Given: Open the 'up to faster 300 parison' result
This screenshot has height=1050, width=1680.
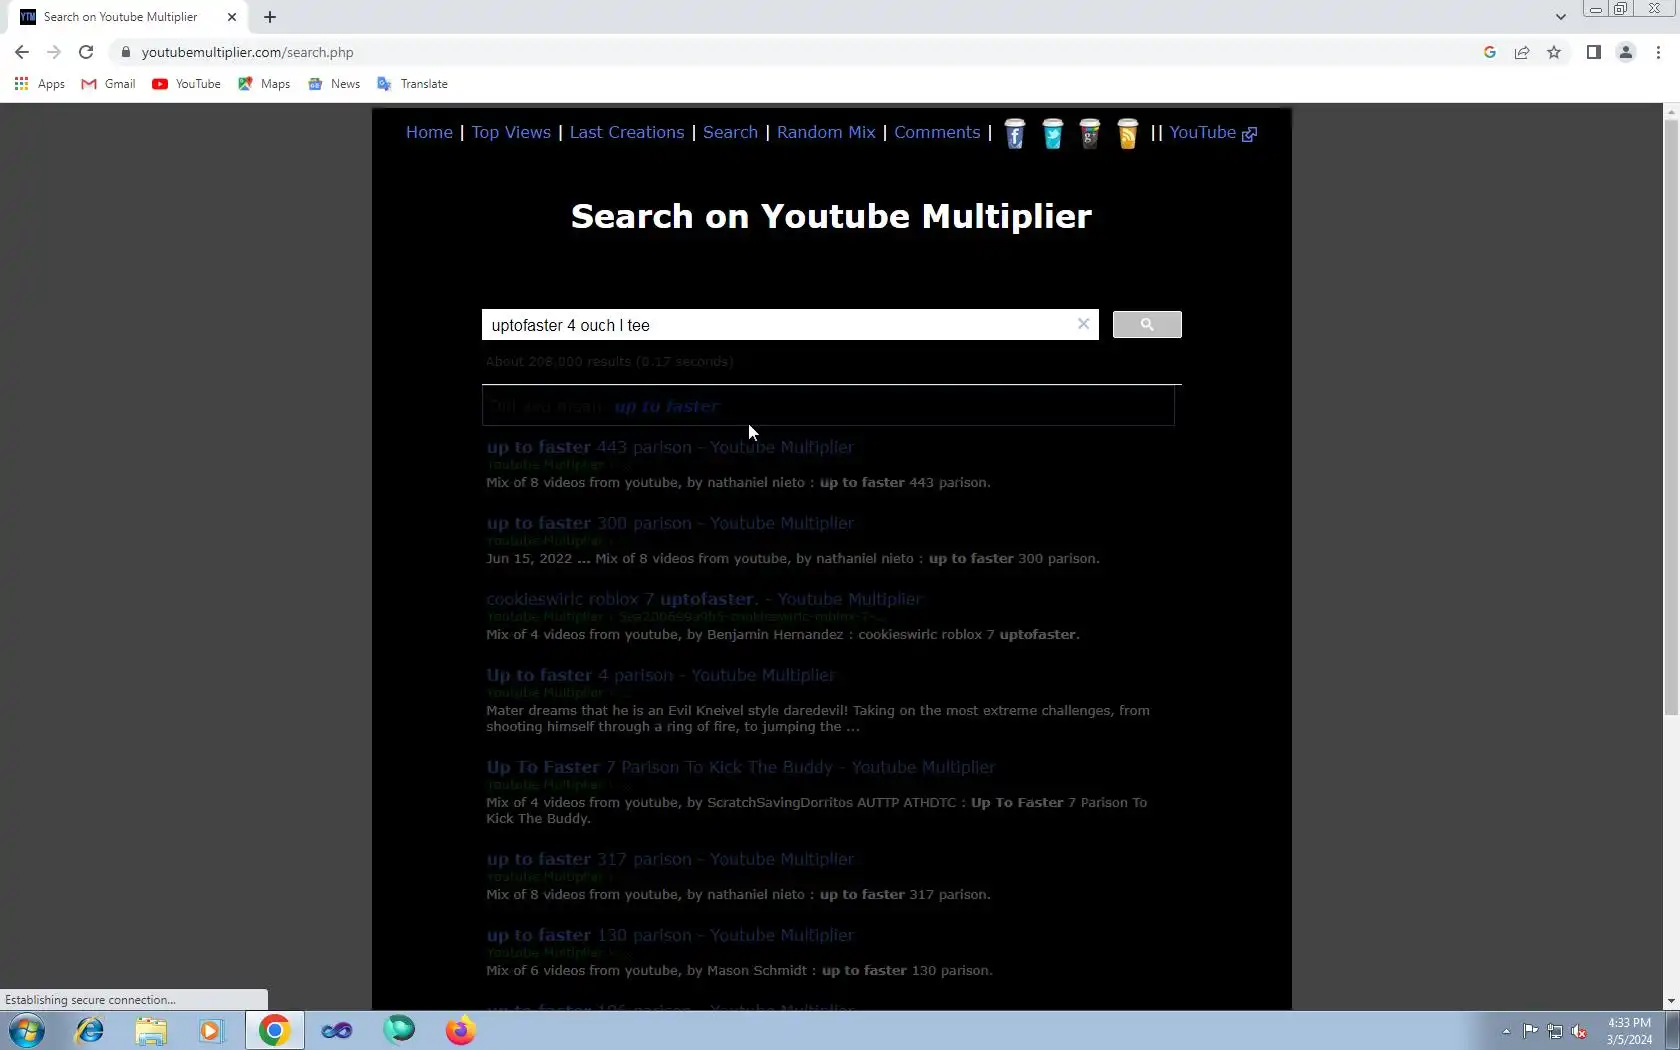Looking at the screenshot, I should pyautogui.click(x=670, y=523).
